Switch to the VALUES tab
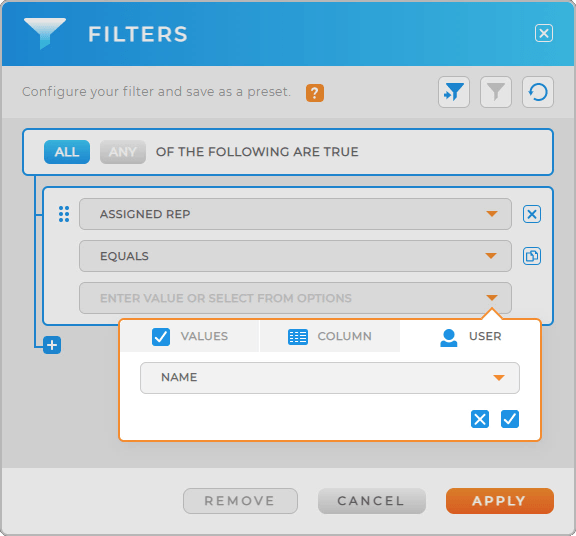 click(x=190, y=336)
